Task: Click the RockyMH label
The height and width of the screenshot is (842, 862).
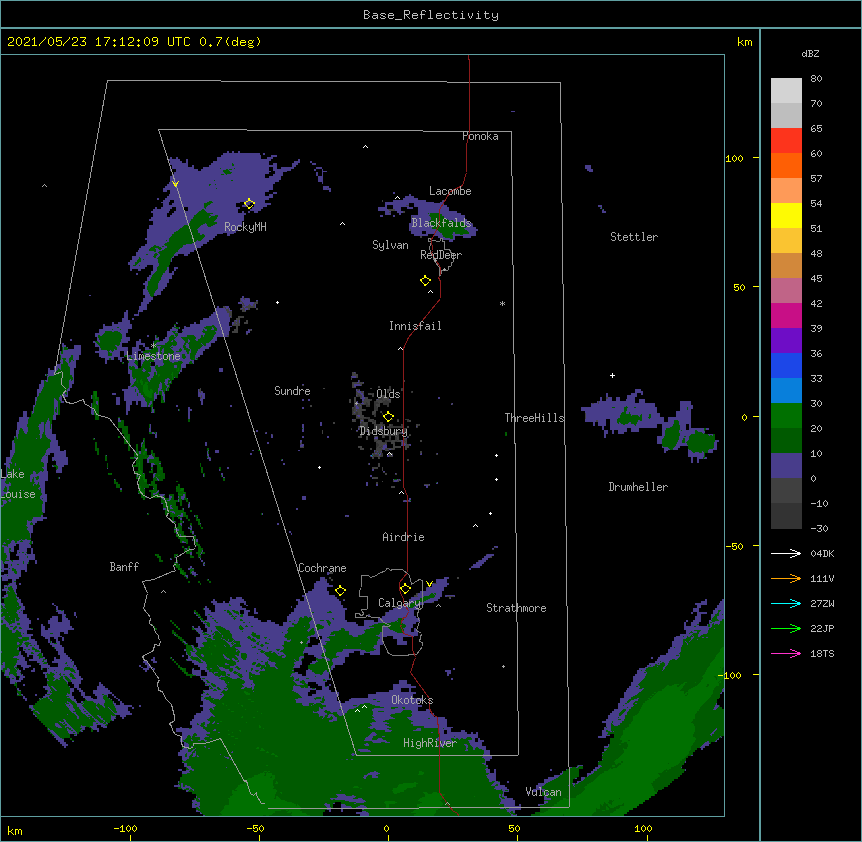Action: pyautogui.click(x=245, y=227)
